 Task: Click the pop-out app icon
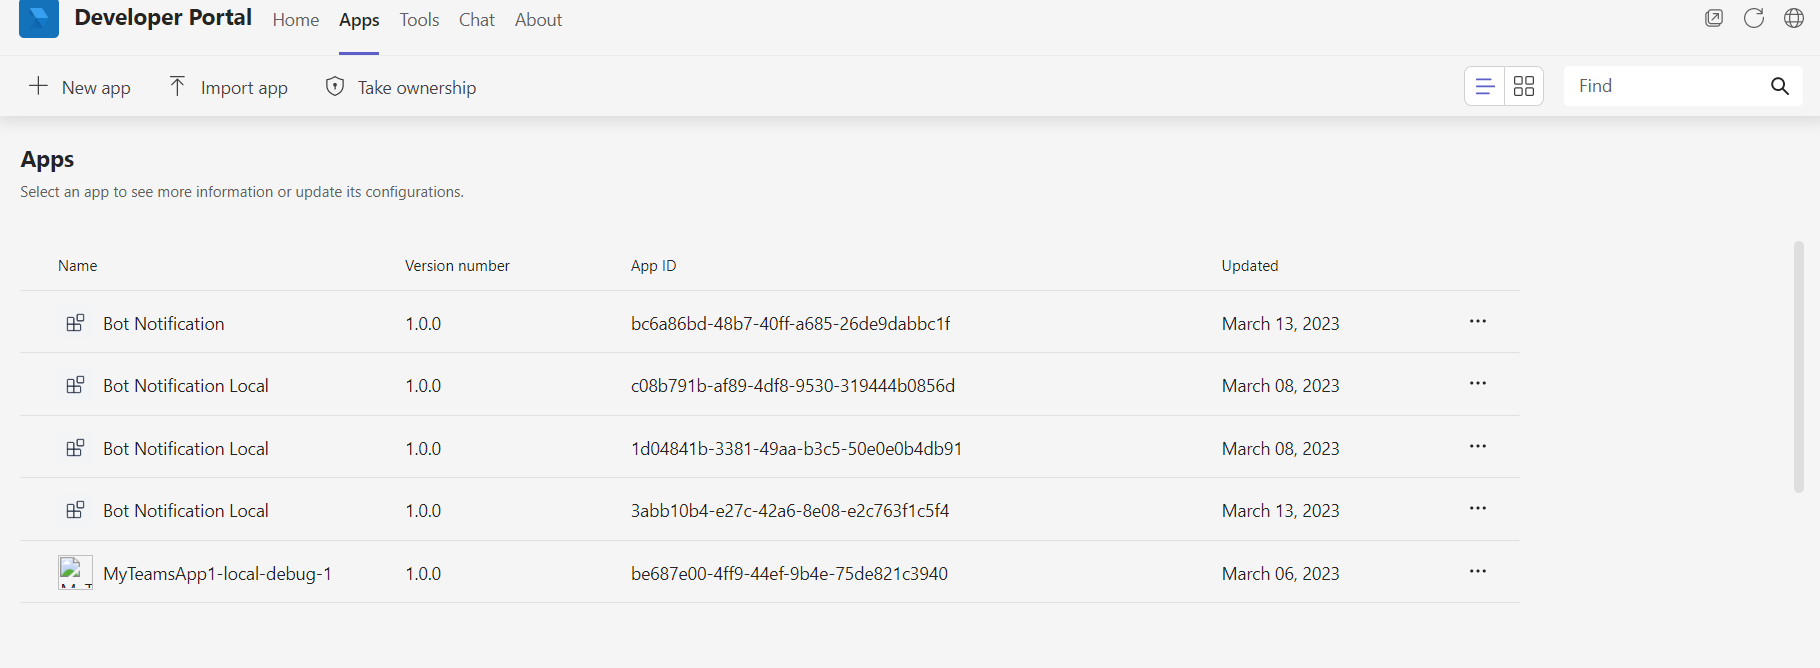[x=1714, y=19]
